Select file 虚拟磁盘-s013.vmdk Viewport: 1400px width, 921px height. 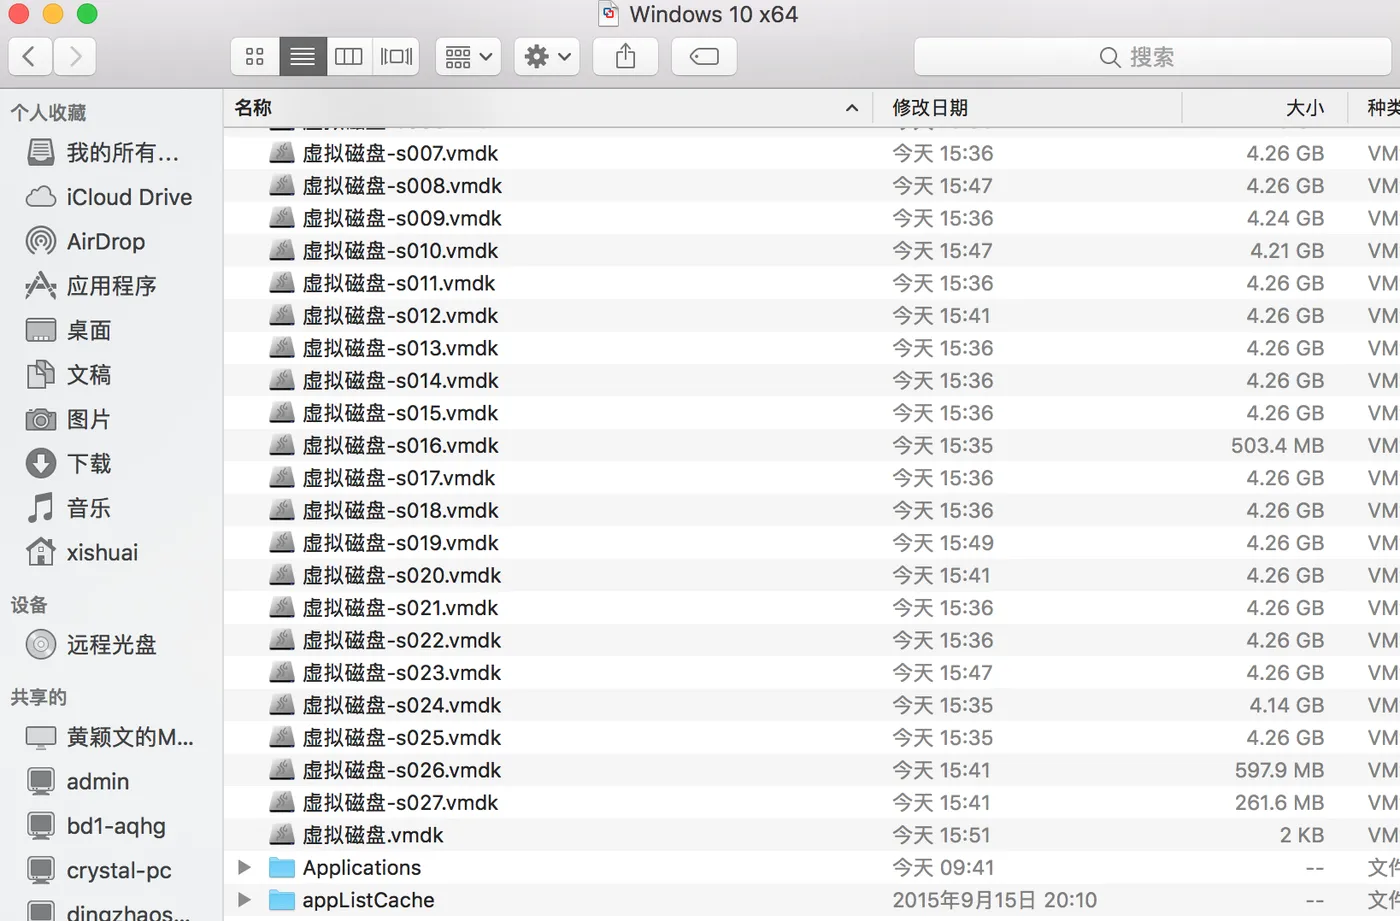click(x=811, y=348)
